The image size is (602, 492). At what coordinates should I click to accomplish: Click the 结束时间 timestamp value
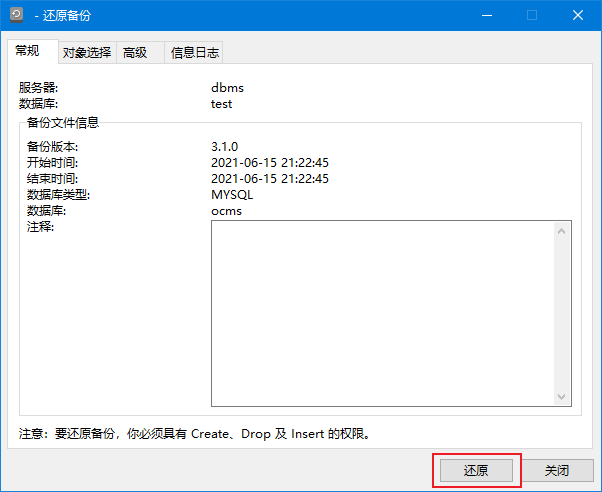coord(270,179)
